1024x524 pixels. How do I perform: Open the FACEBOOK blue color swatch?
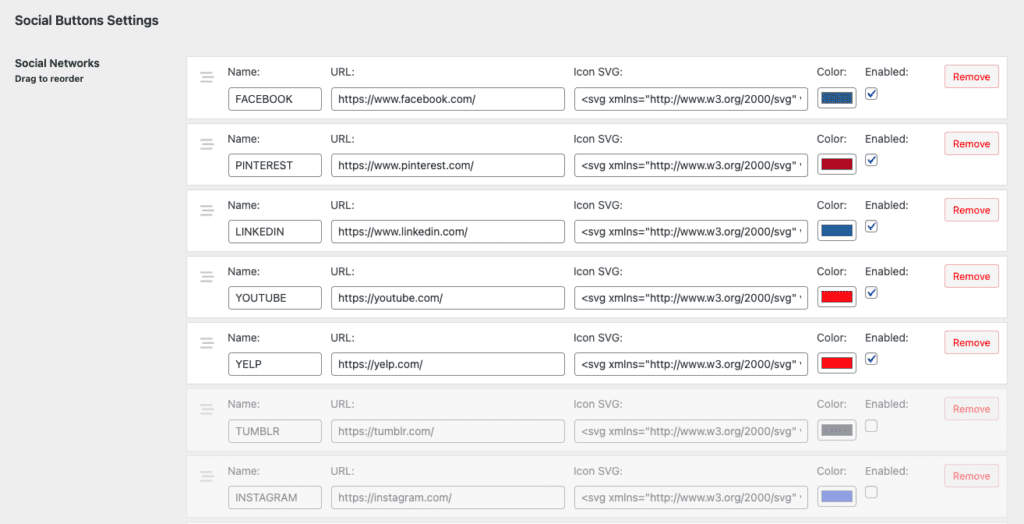click(836, 98)
